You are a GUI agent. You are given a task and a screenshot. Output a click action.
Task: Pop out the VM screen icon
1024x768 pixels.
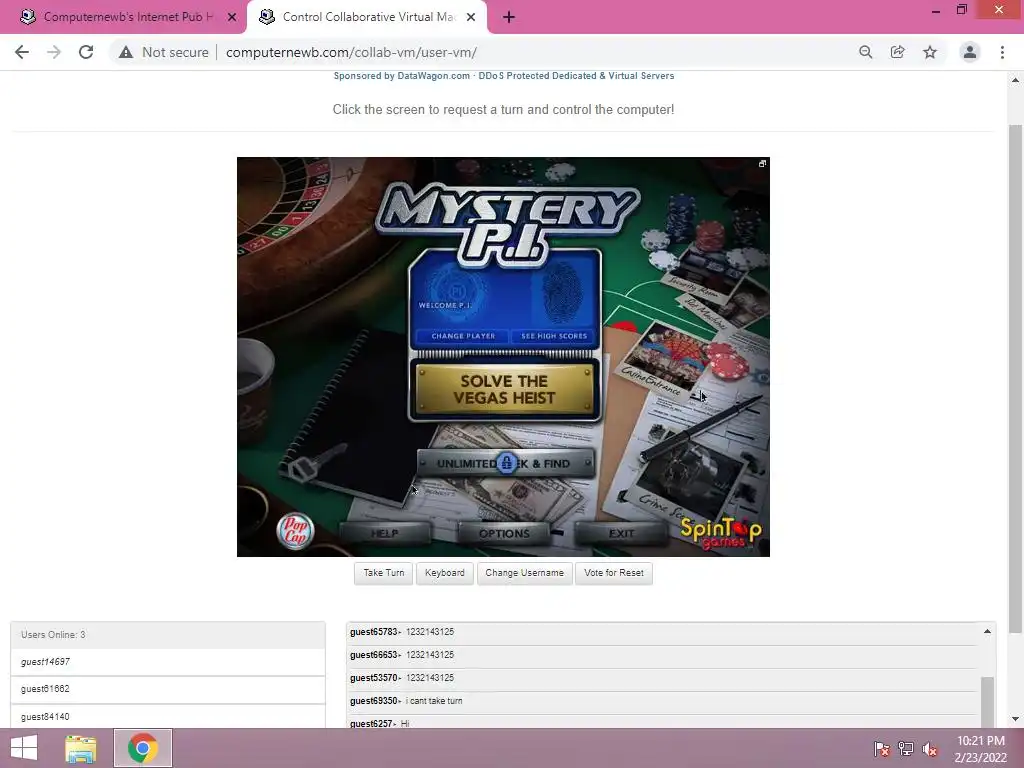point(762,164)
